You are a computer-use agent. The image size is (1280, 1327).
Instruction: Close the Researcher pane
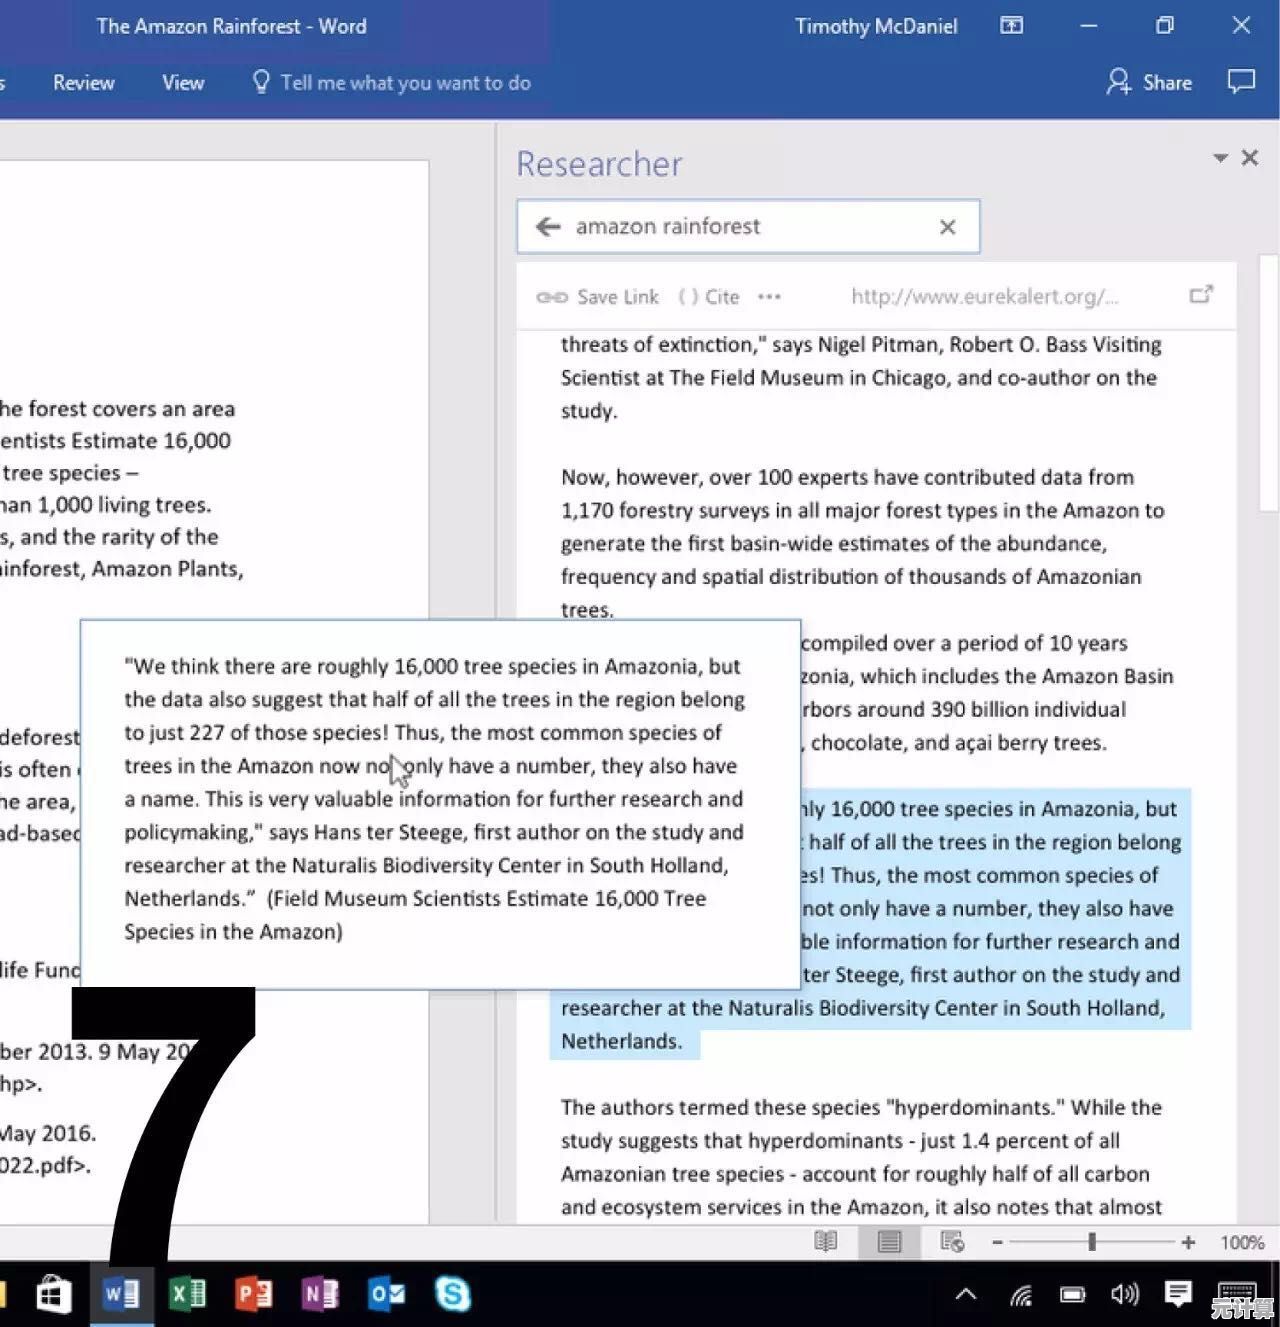(x=1250, y=158)
